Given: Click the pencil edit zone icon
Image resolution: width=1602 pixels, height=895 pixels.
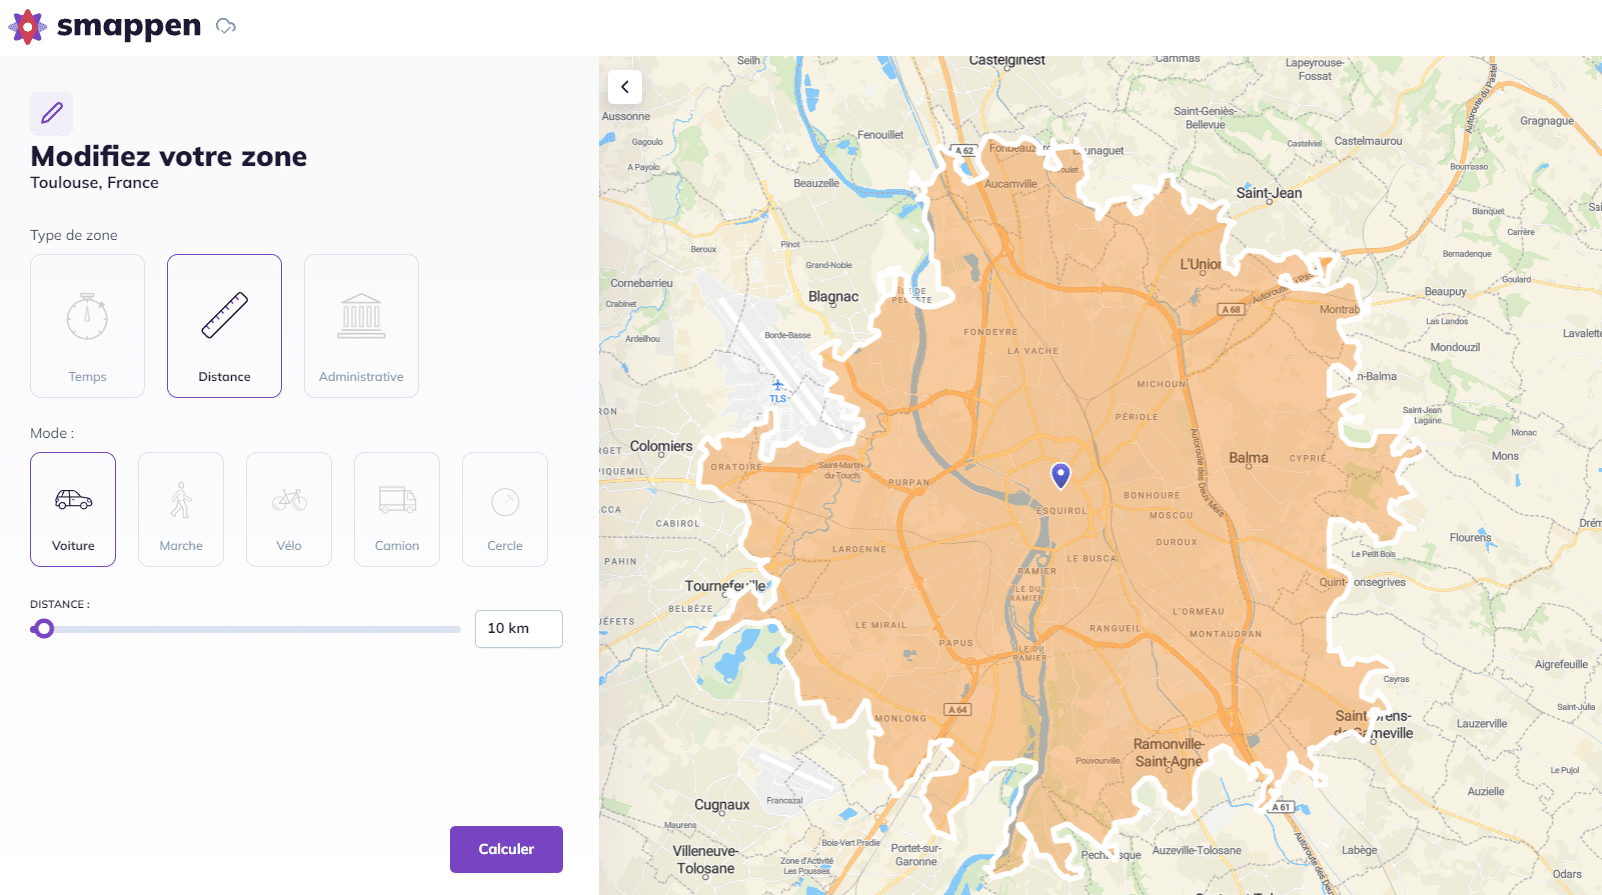Looking at the screenshot, I should [x=52, y=114].
